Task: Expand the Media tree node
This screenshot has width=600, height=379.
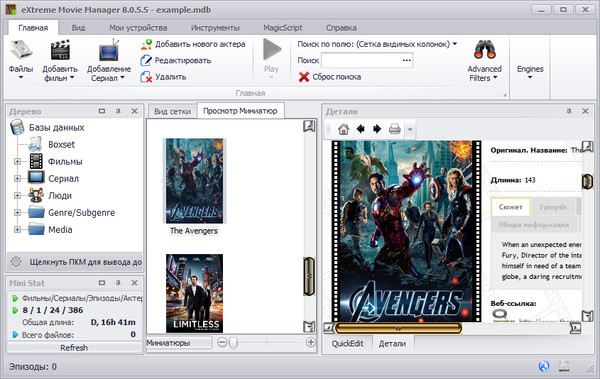Action: (17, 230)
